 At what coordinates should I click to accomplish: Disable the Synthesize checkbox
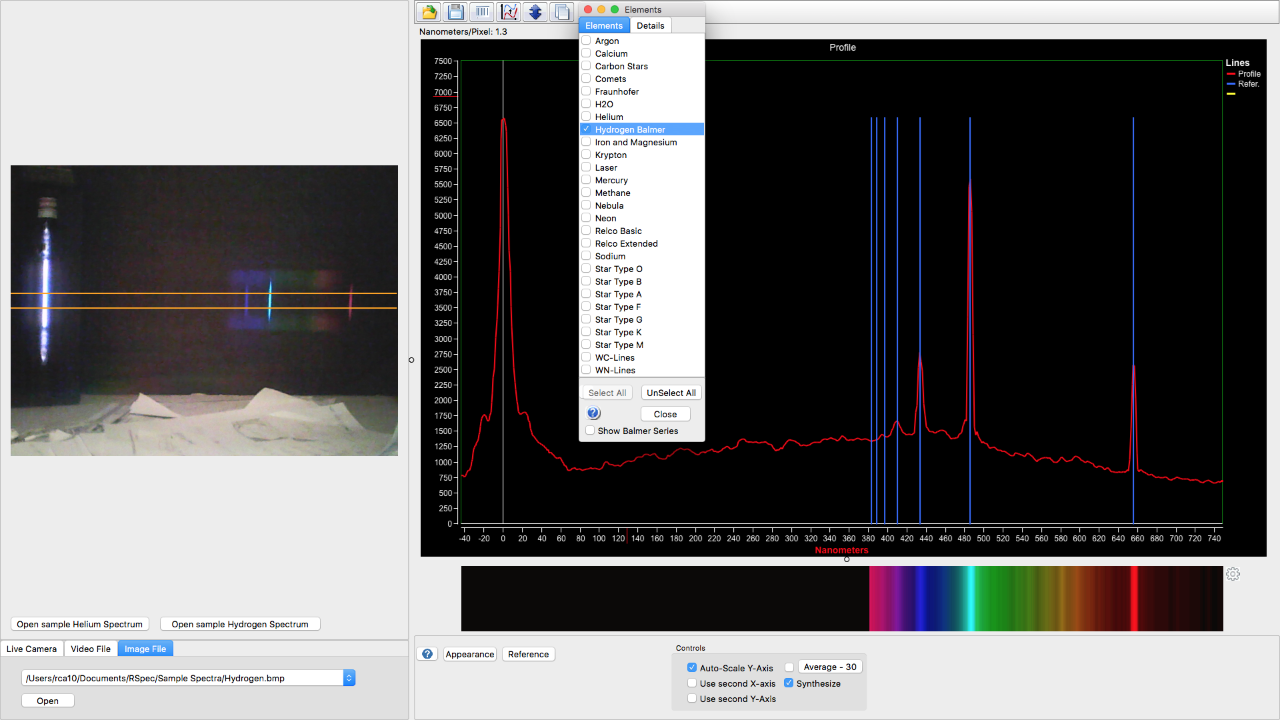click(789, 683)
